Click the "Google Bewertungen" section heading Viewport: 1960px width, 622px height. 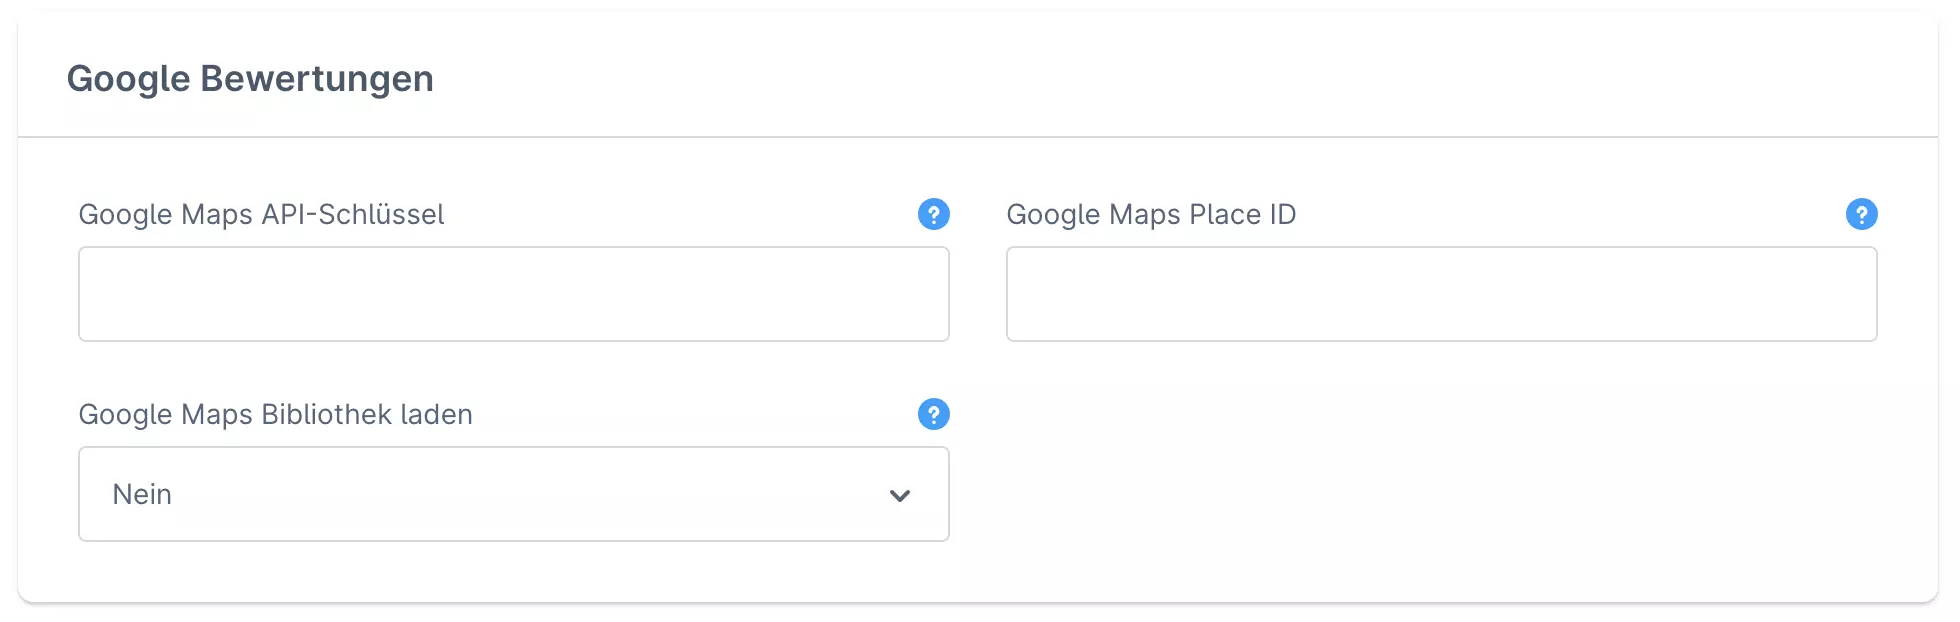[x=250, y=78]
